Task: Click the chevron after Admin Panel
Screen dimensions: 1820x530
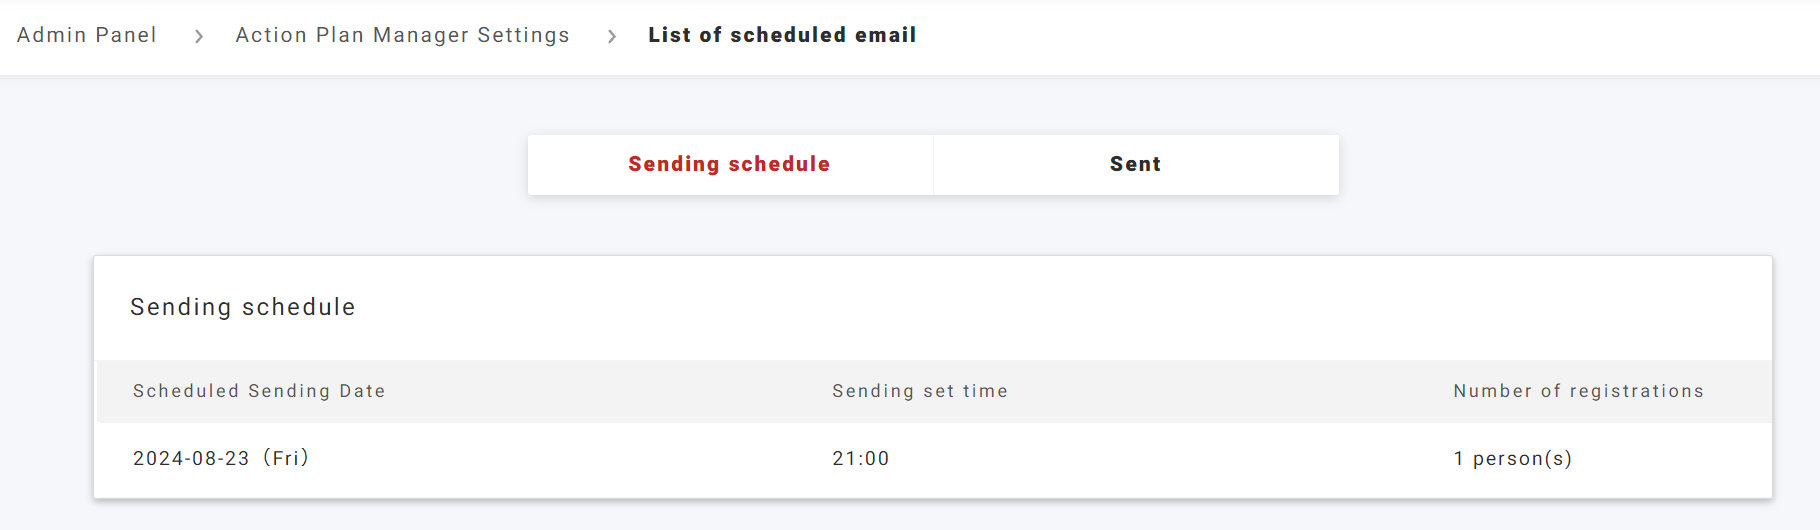Action: pyautogui.click(x=199, y=36)
